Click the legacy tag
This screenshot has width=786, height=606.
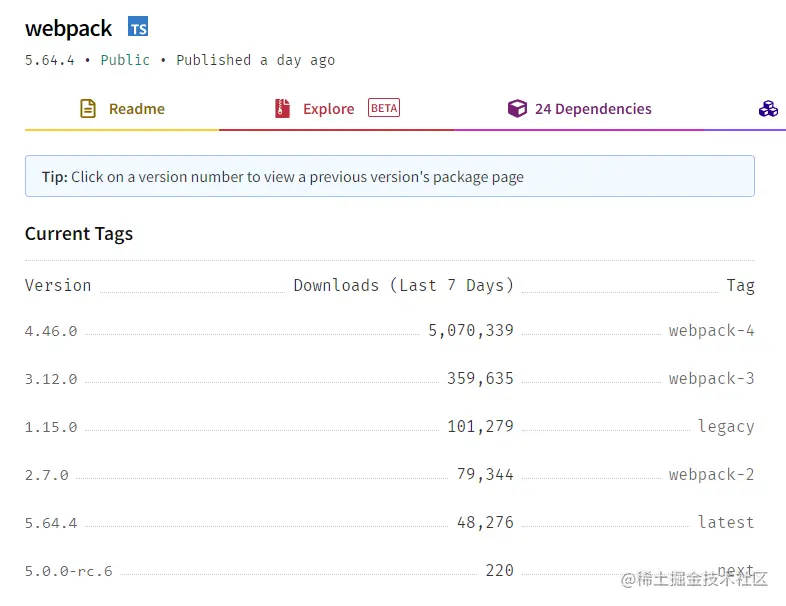tap(726, 427)
